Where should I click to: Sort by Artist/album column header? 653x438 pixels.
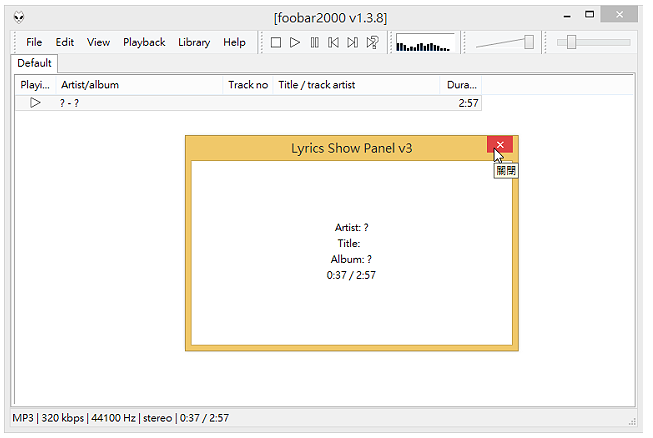click(140, 85)
